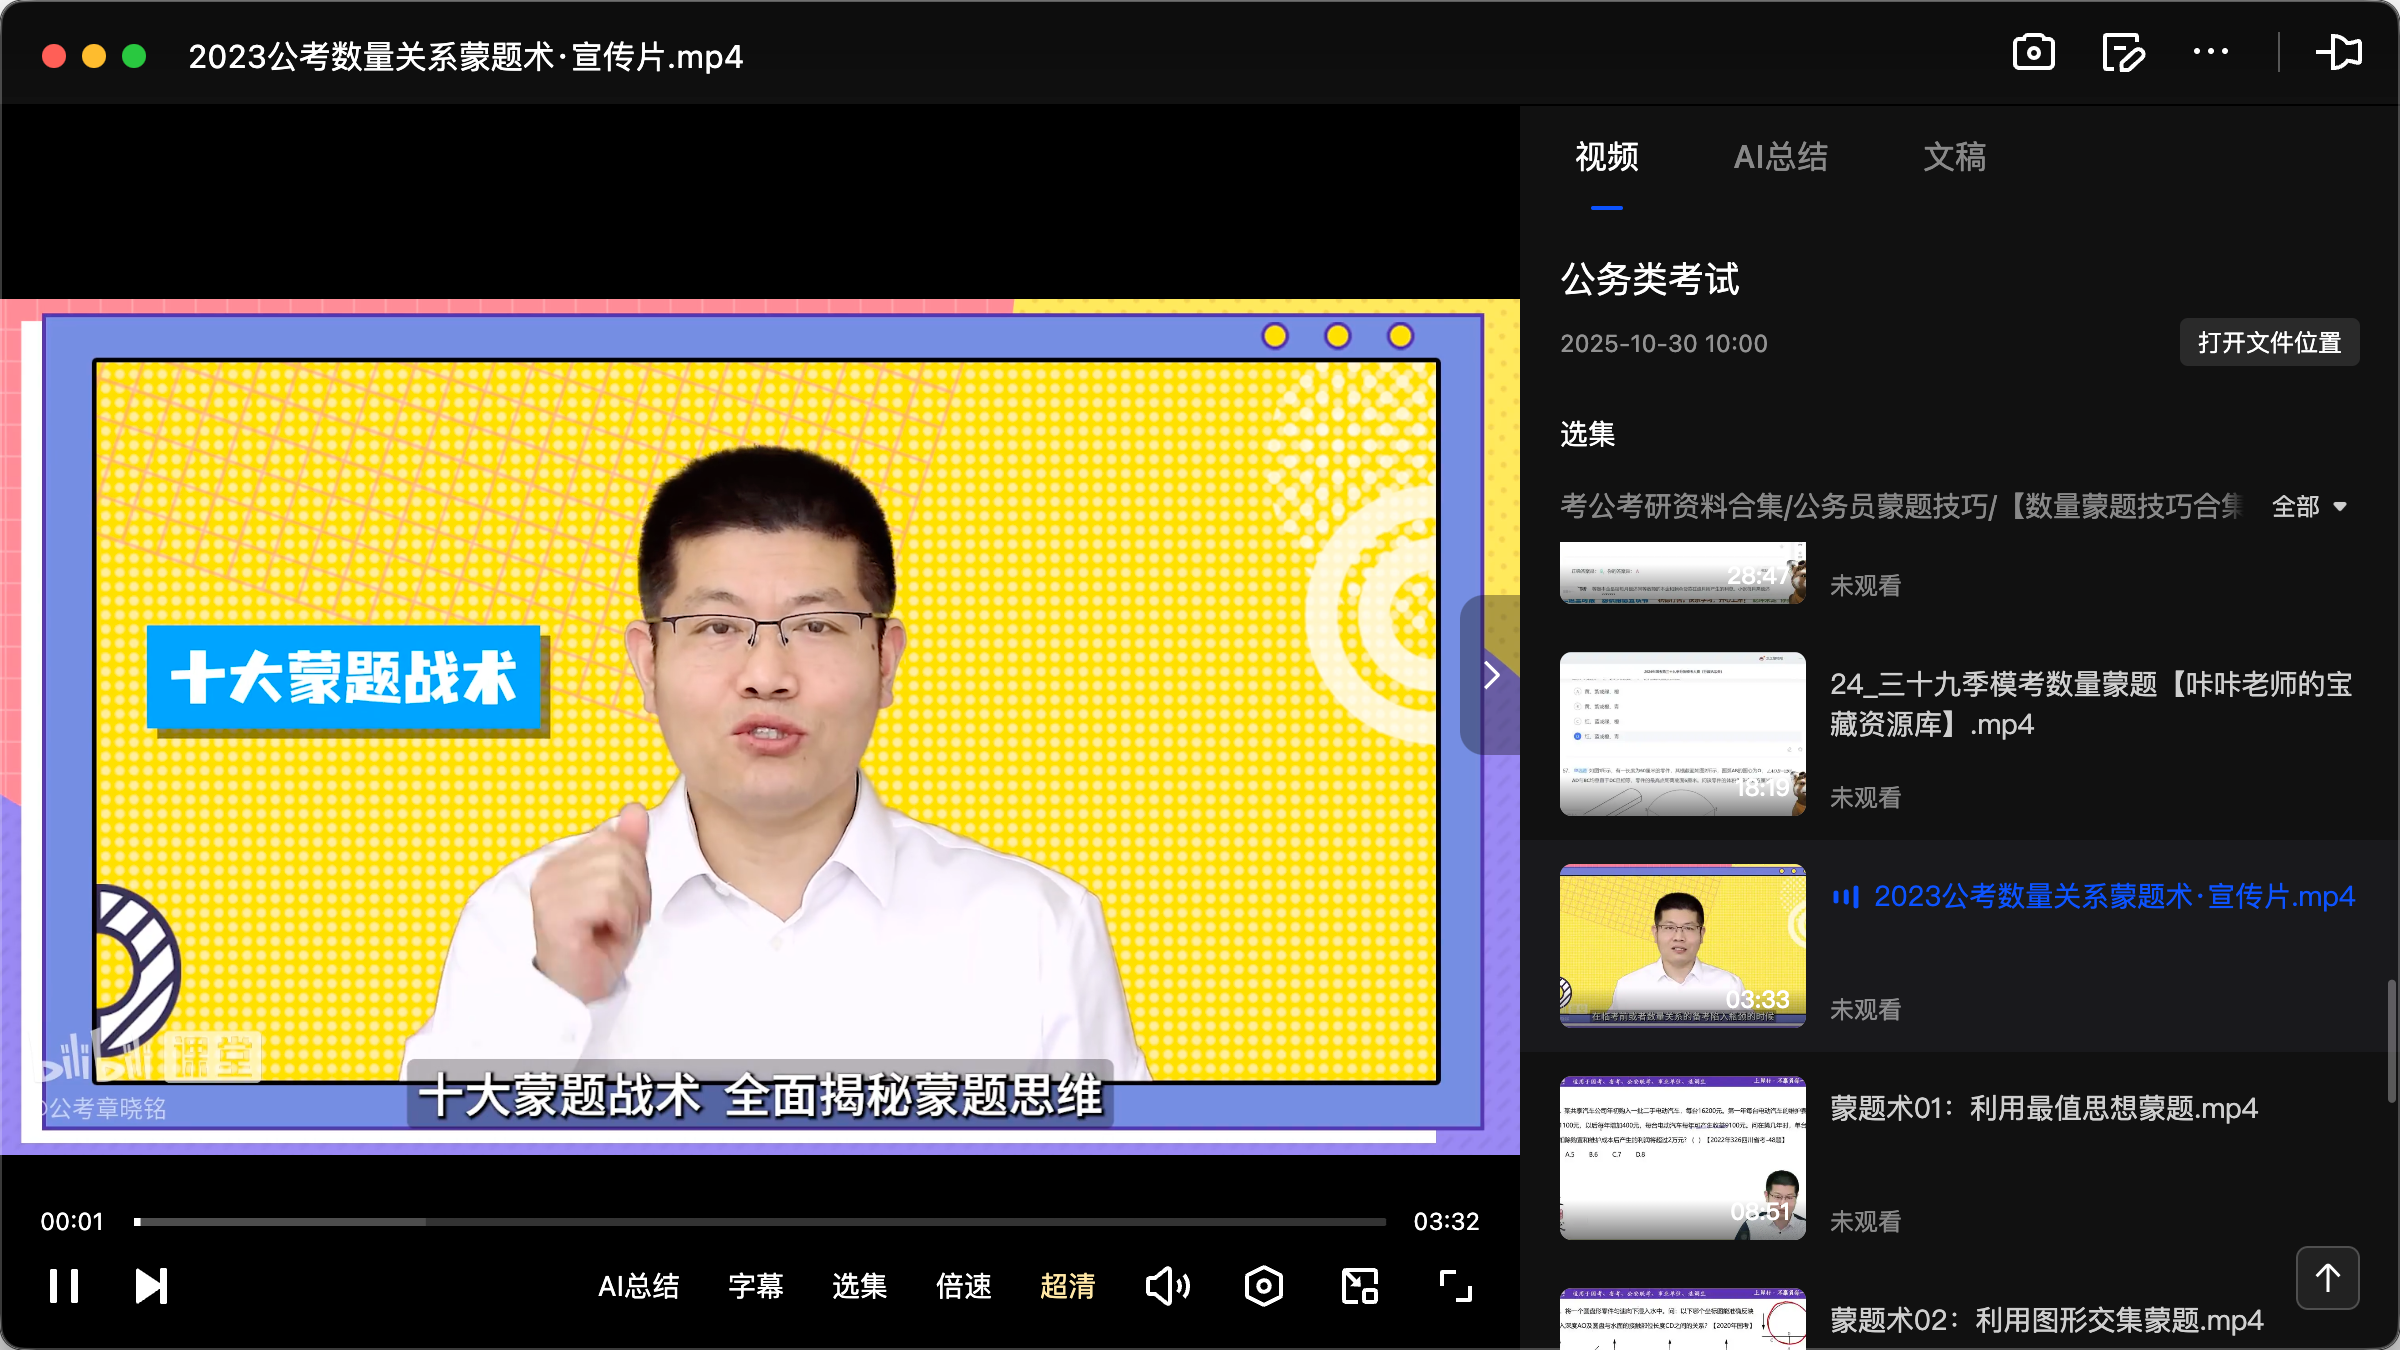Viewport: 2400px width, 1350px height.
Task: Skip to the next episode
Action: pyautogui.click(x=150, y=1287)
